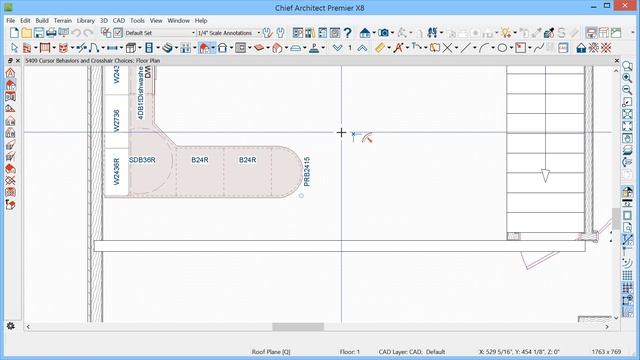Screen dimensions: 640x360
Task: Click the vertical scrollbar thumb
Action: pyautogui.click(x=616, y=218)
